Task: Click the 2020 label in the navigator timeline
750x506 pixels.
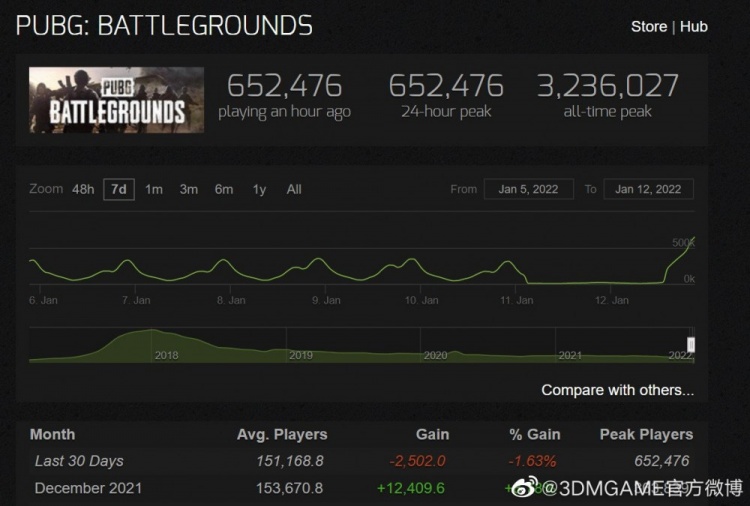Action: point(435,355)
